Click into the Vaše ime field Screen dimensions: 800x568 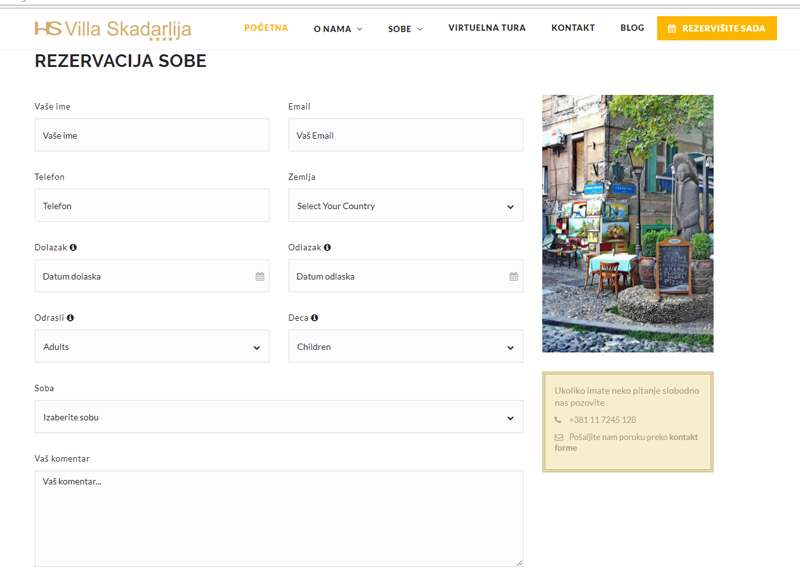click(x=152, y=135)
